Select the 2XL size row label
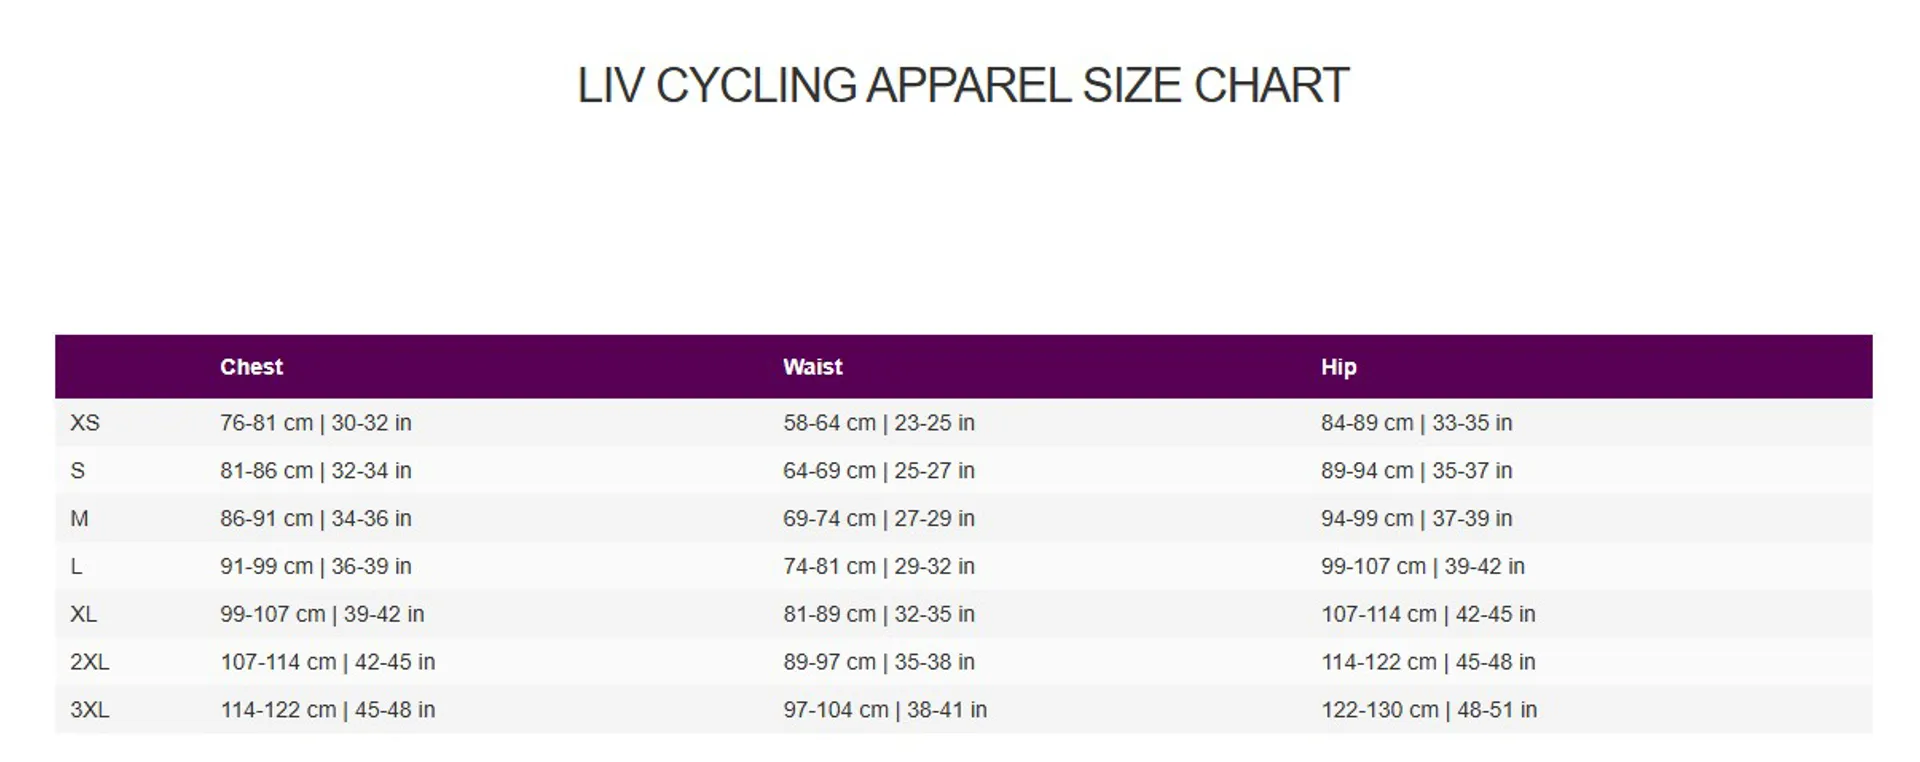 90,662
